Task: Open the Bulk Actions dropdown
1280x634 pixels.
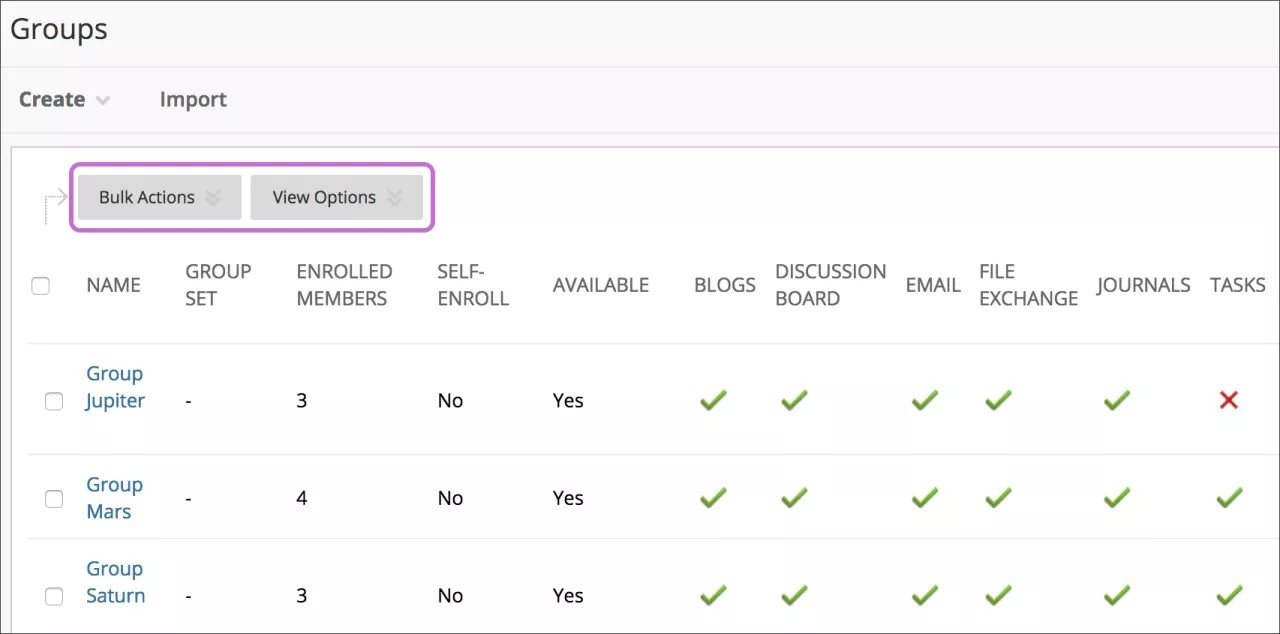Action: coord(157,196)
